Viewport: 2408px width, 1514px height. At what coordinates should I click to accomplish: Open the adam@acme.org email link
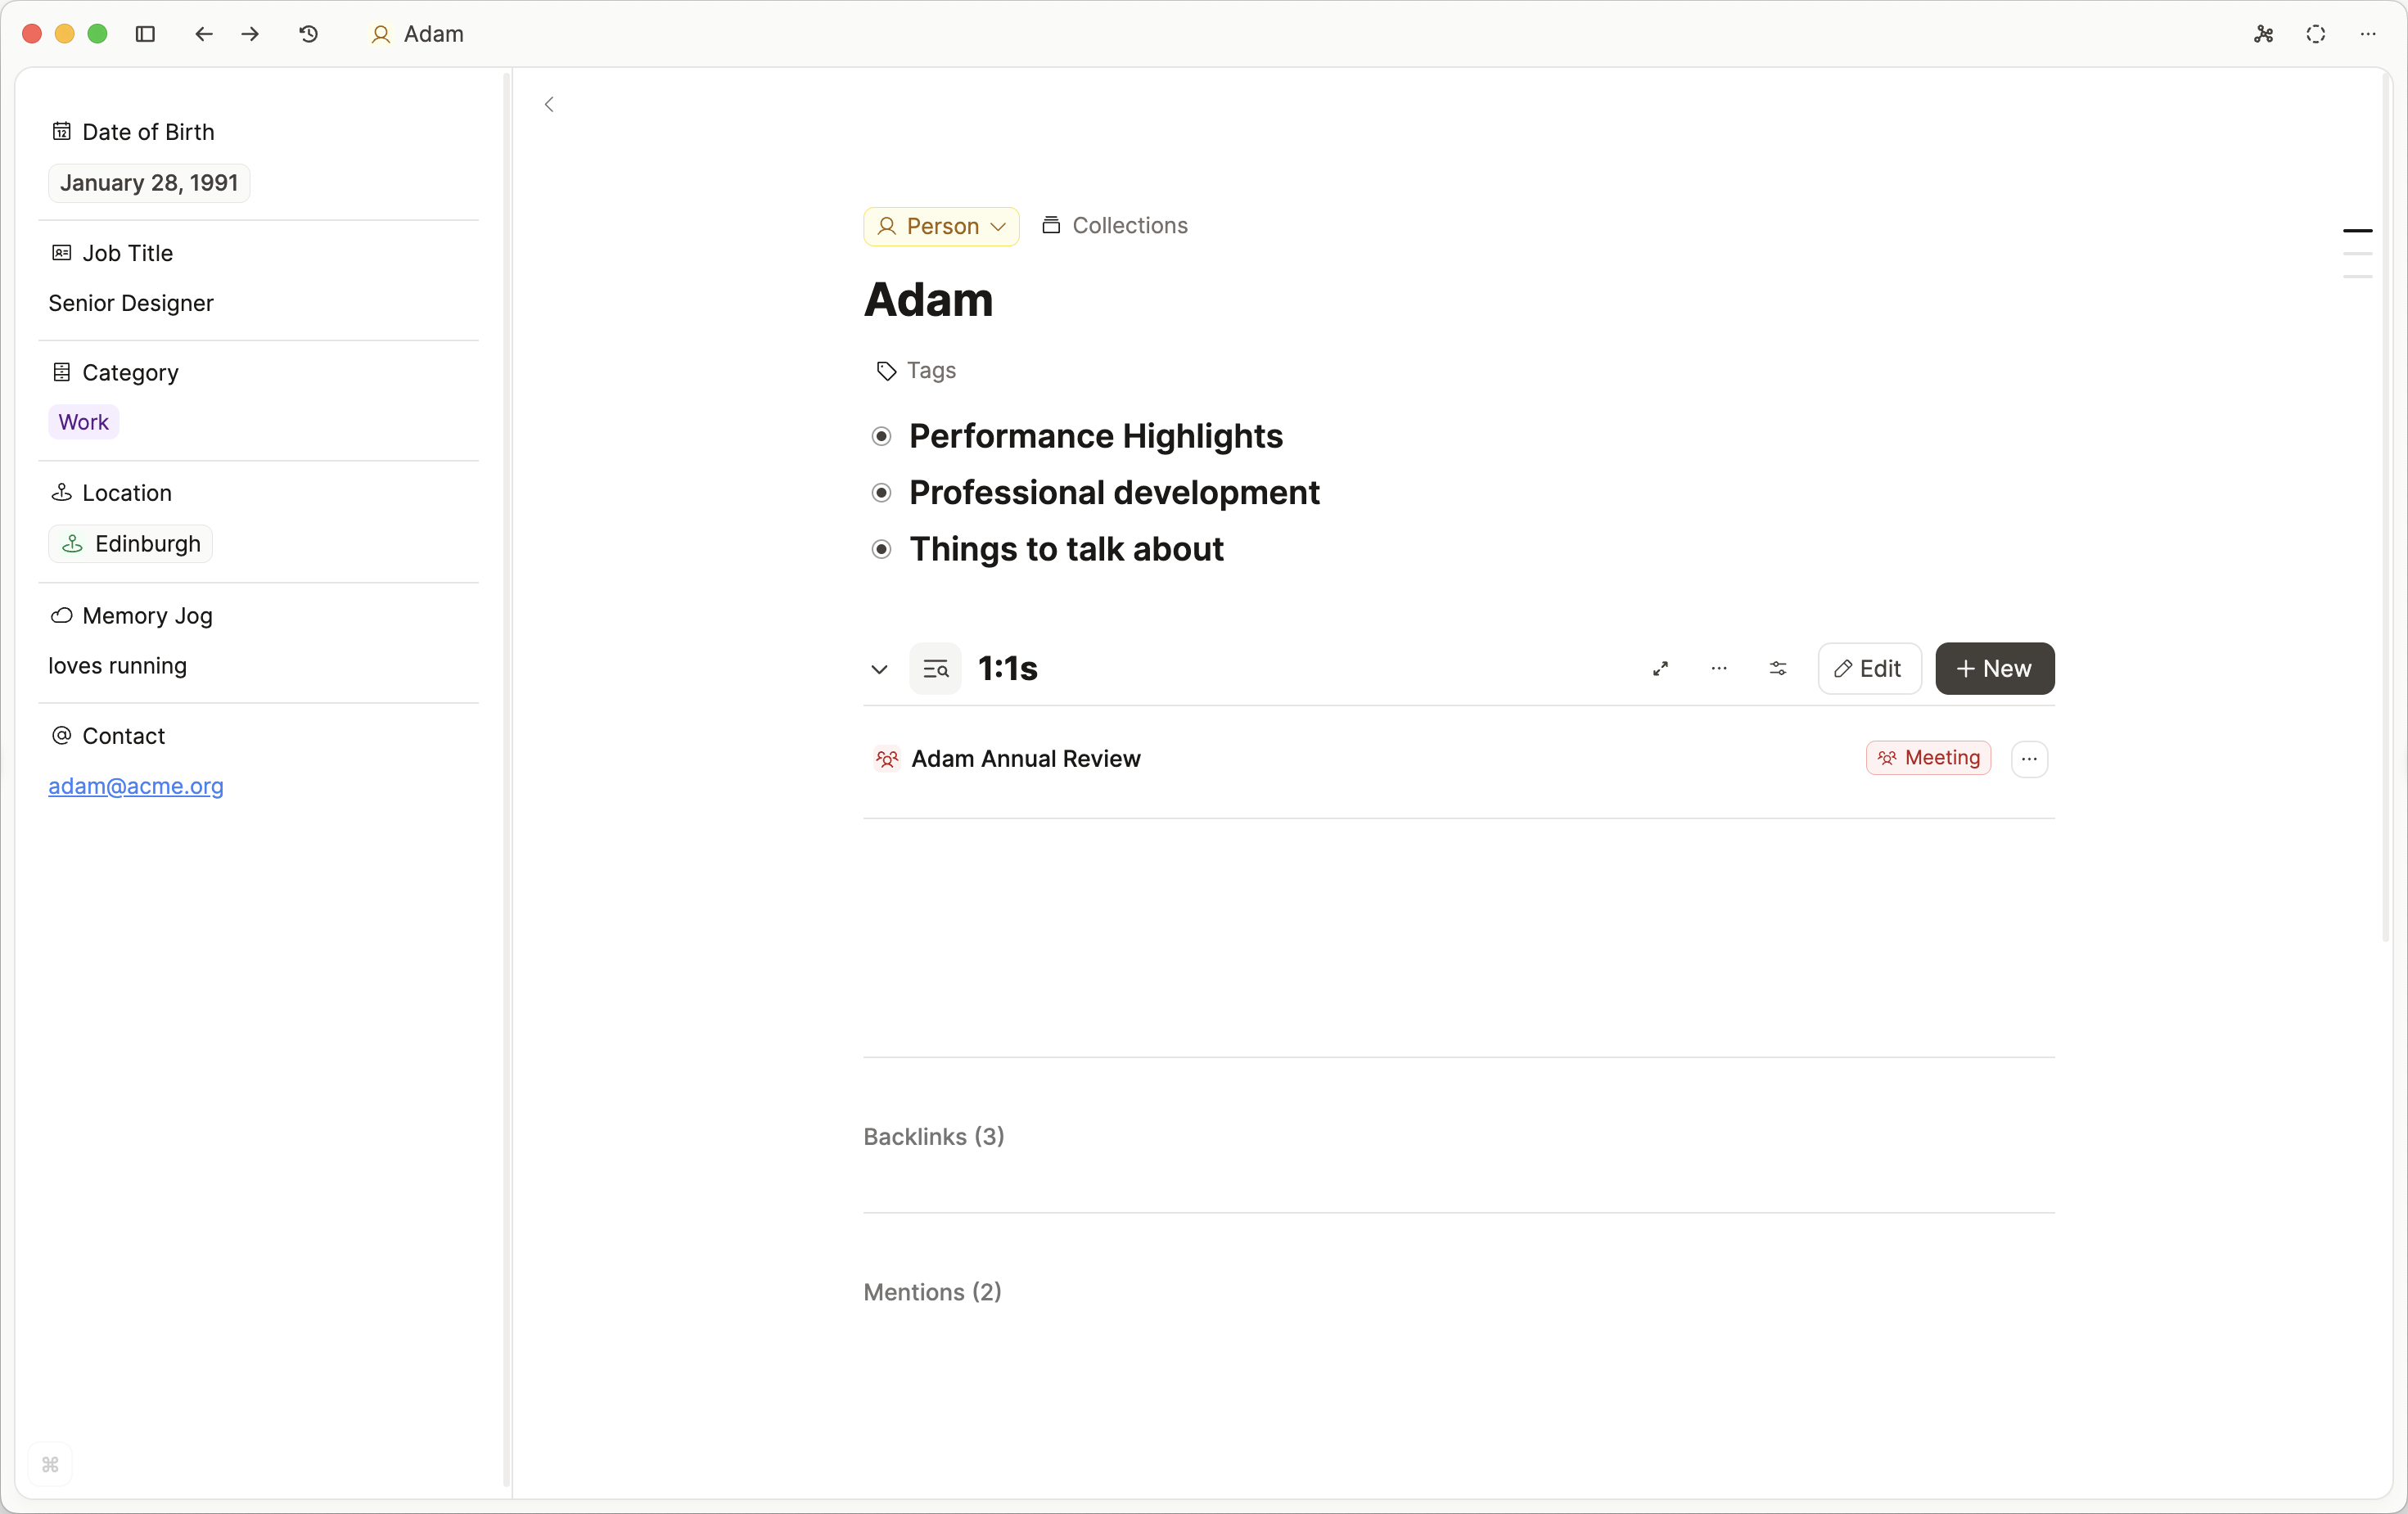(136, 786)
